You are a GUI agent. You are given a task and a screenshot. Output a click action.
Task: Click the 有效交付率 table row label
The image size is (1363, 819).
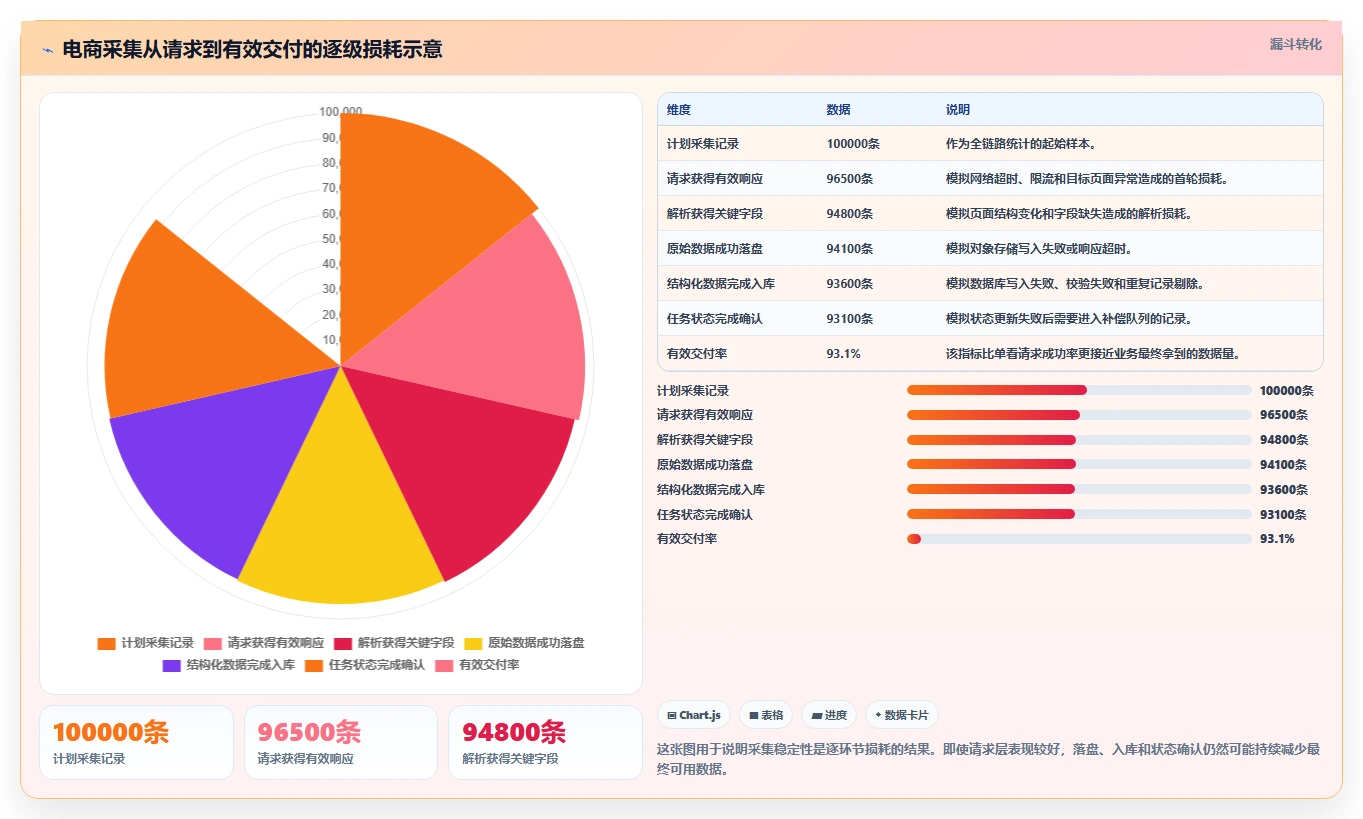point(697,354)
